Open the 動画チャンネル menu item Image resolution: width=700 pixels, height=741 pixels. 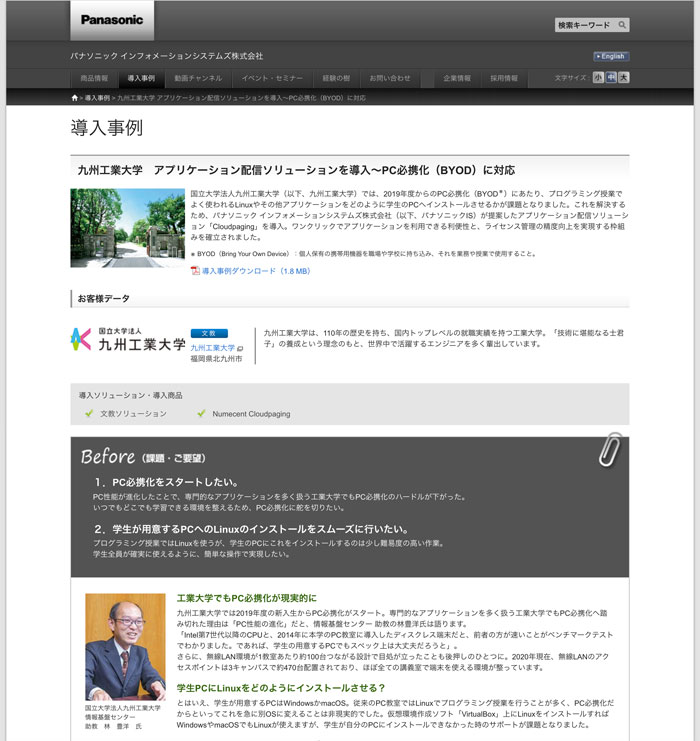[x=198, y=78]
